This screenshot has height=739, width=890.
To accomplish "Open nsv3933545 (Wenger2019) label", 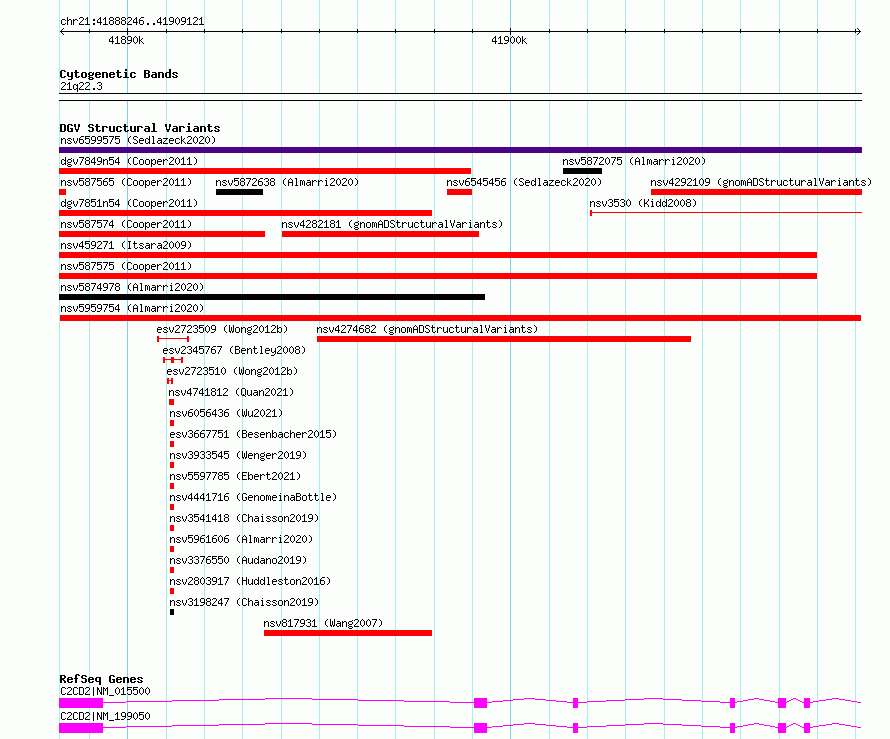I will (238, 455).
